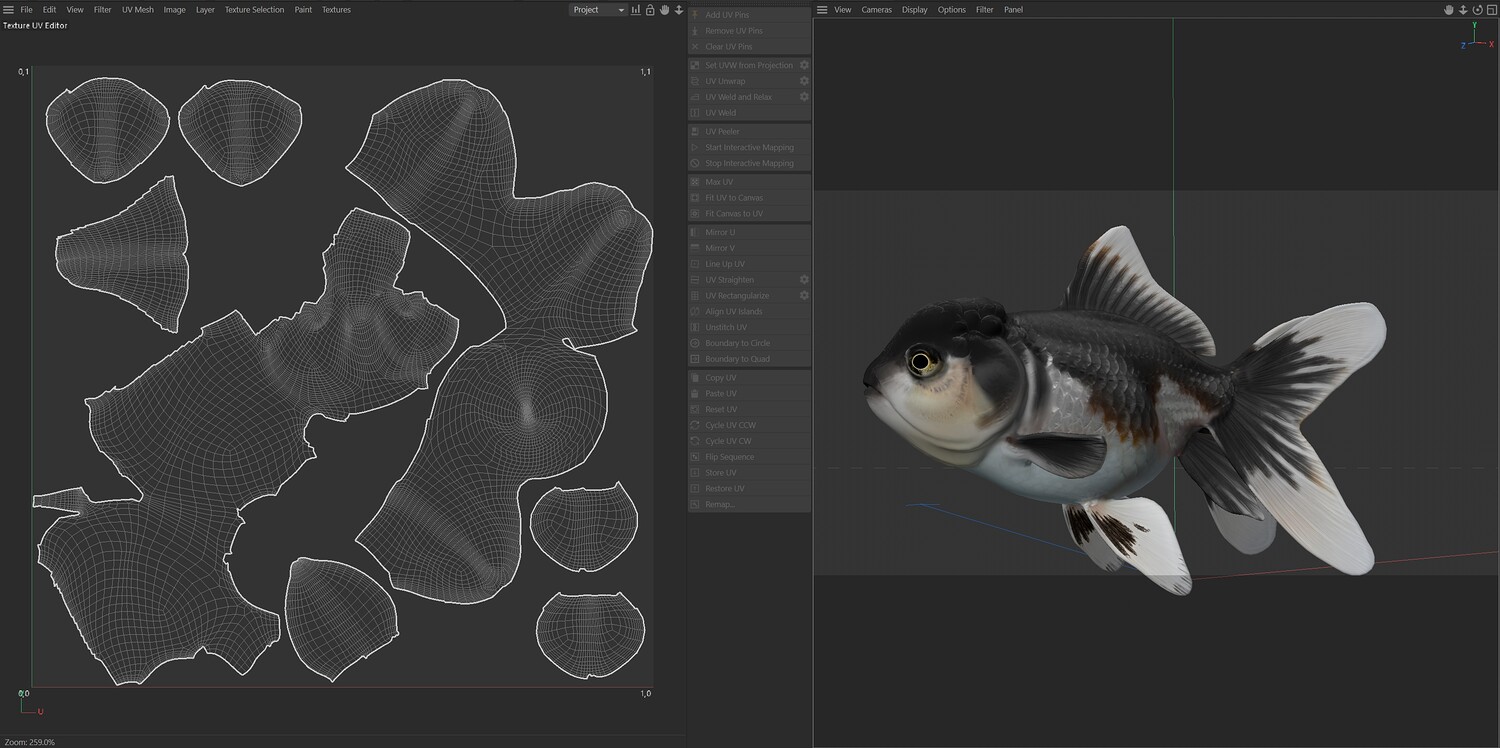Click Start Interactive Mapping
The width and height of the screenshot is (1500, 748).
[749, 148]
